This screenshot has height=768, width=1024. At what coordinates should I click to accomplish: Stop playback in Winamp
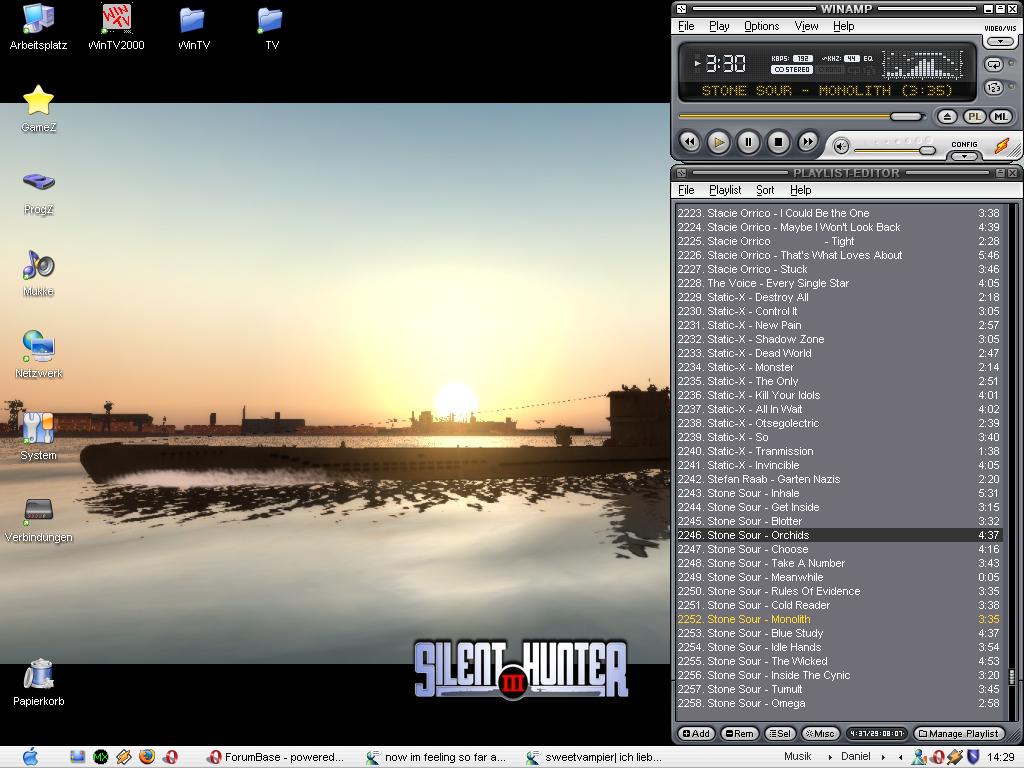778,142
